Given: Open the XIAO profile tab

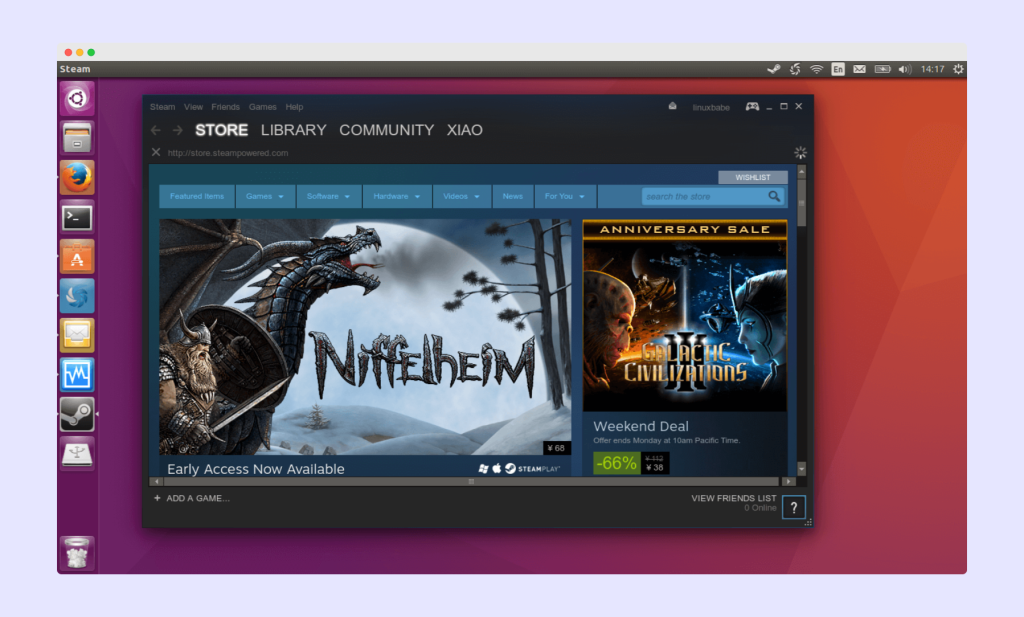Looking at the screenshot, I should point(464,130).
